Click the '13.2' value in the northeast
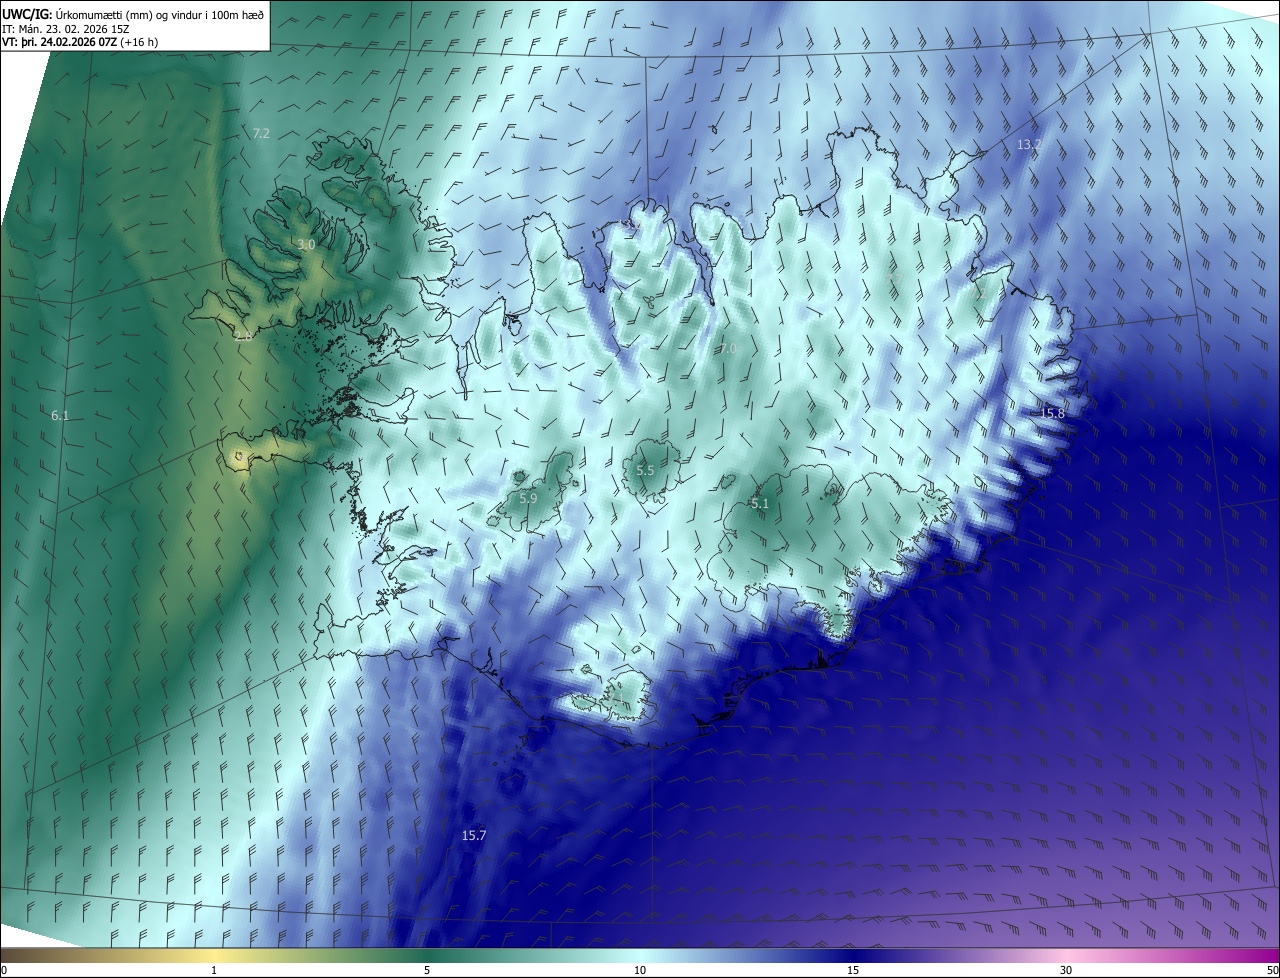Image resolution: width=1280 pixels, height=978 pixels. pos(1029,145)
